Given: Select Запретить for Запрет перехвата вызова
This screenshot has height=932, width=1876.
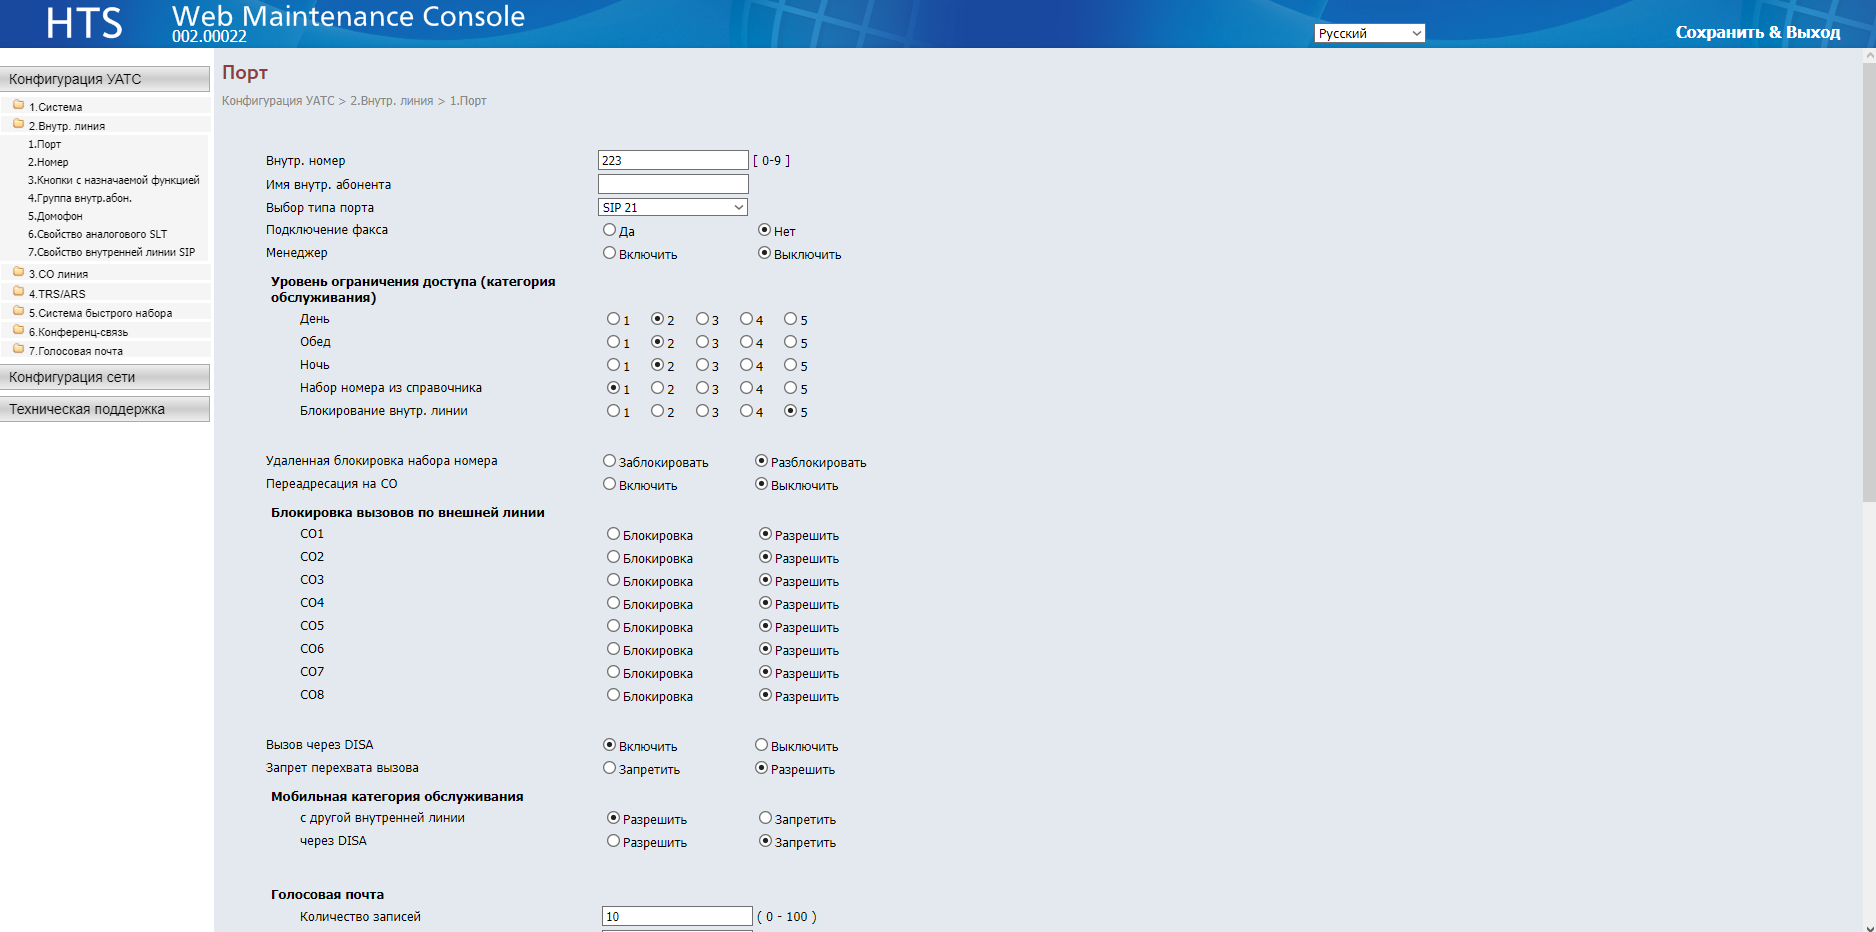Looking at the screenshot, I should (x=609, y=768).
